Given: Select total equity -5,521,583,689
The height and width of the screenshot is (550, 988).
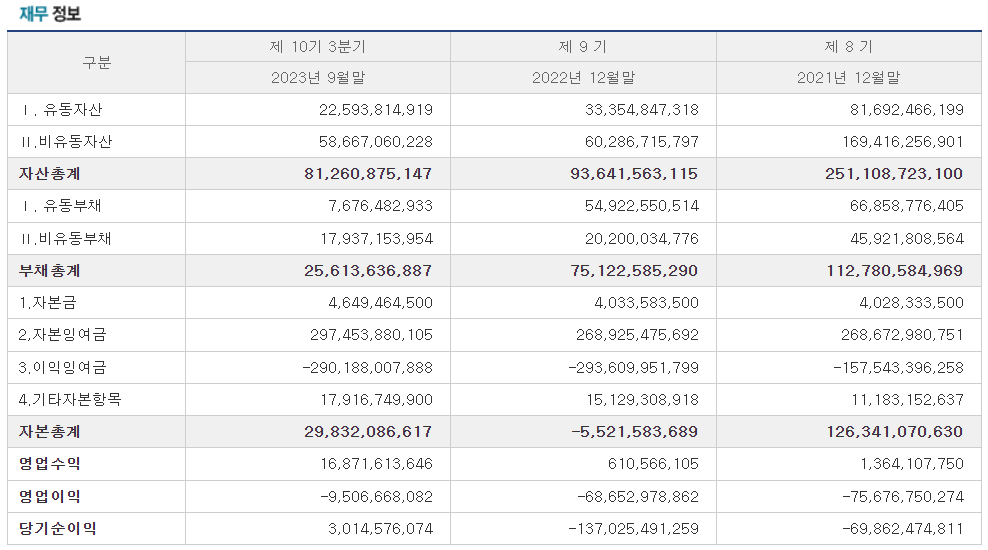Looking at the screenshot, I should (x=635, y=432).
